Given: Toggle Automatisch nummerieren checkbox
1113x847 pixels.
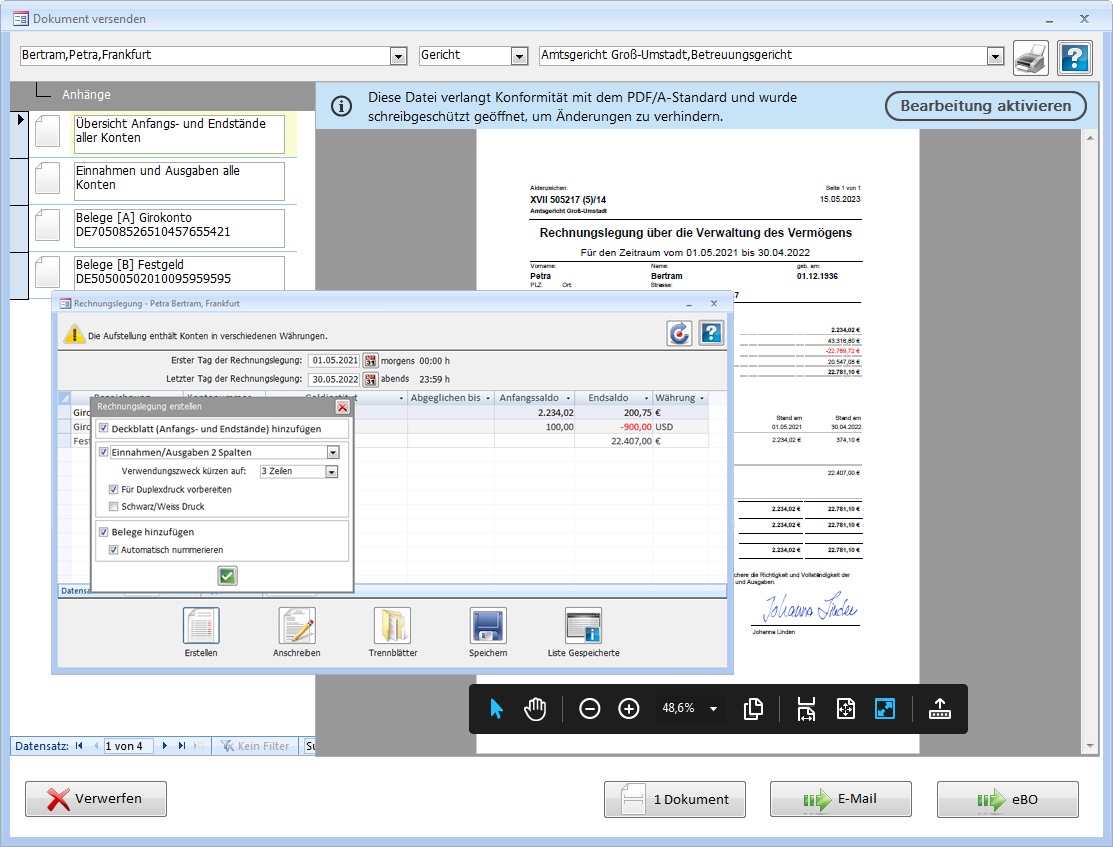Looking at the screenshot, I should 114,550.
